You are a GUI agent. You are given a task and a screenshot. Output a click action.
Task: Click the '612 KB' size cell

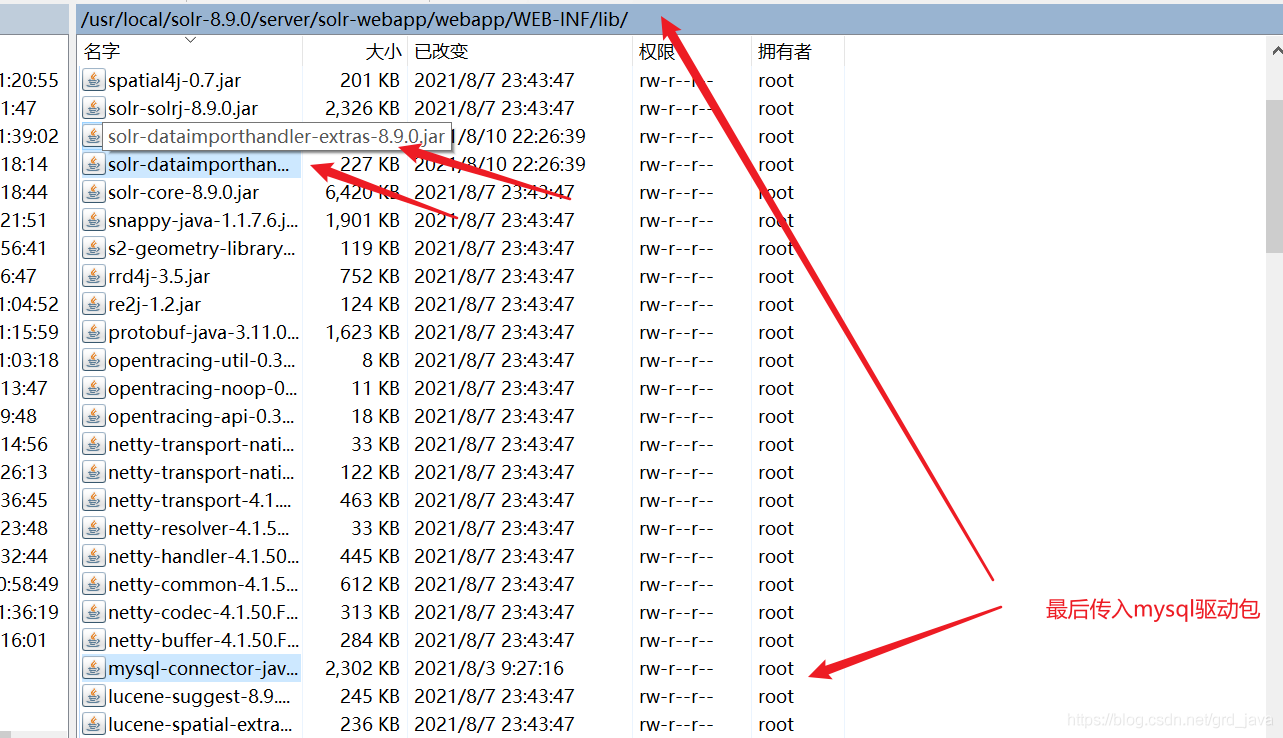(370, 584)
